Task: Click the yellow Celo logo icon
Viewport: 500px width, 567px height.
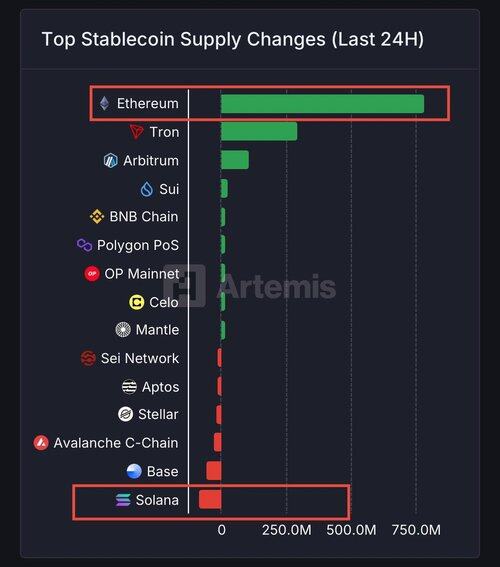Action: tap(137, 302)
